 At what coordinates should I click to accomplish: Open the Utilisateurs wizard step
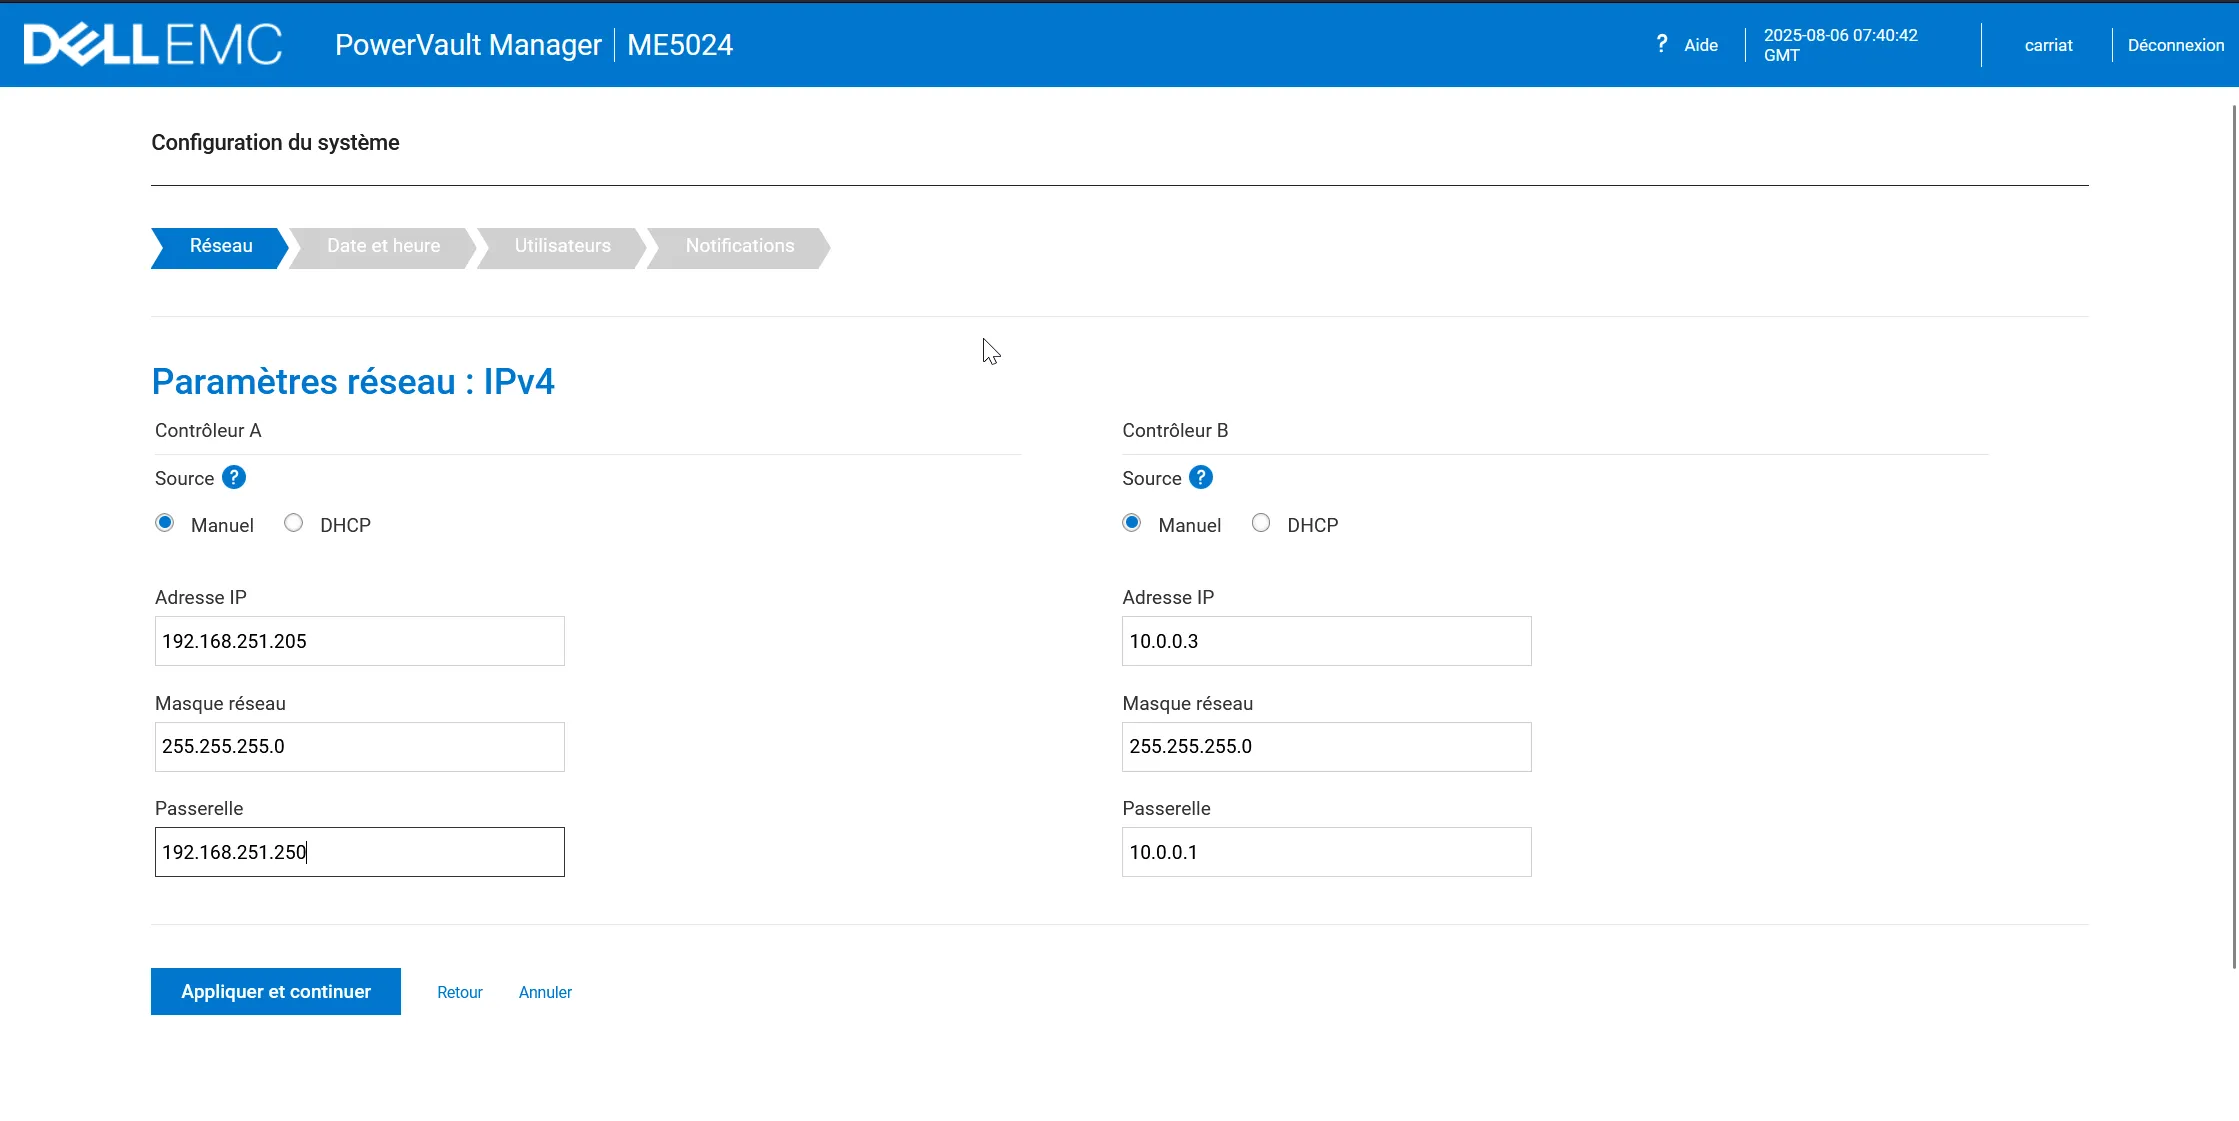pos(562,247)
